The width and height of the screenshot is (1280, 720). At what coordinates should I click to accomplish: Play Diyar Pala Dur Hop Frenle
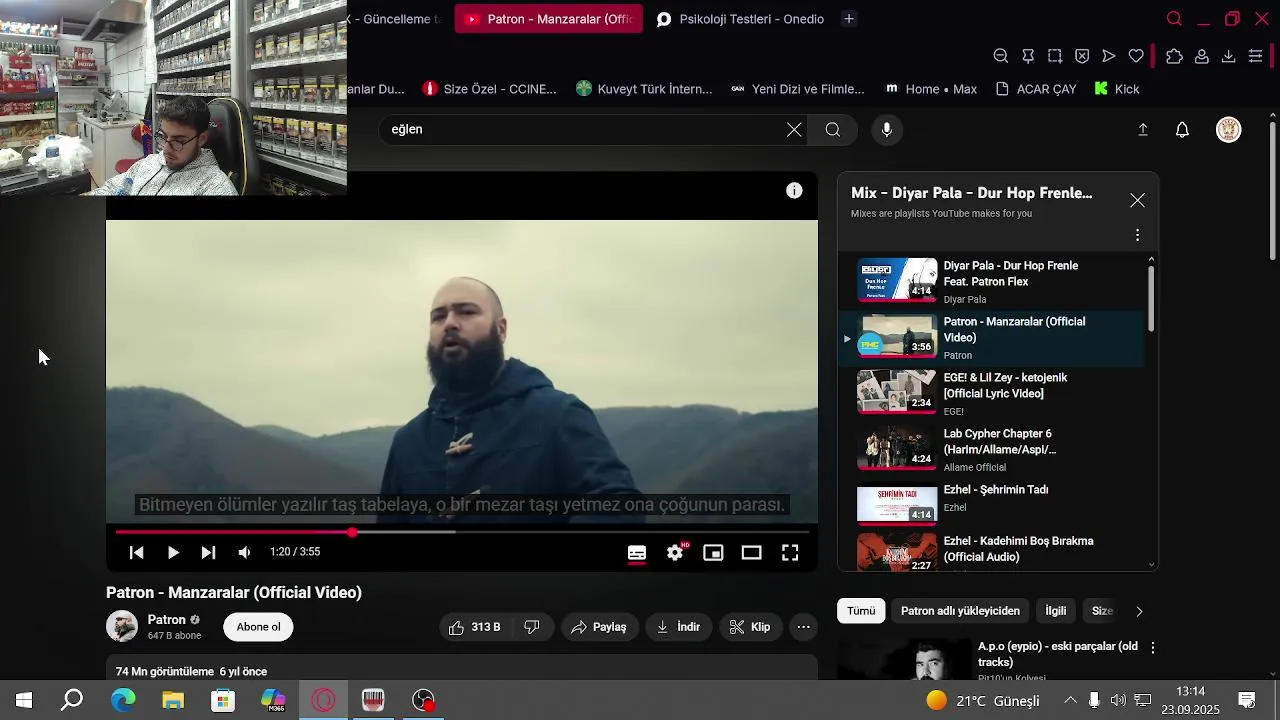click(x=991, y=280)
